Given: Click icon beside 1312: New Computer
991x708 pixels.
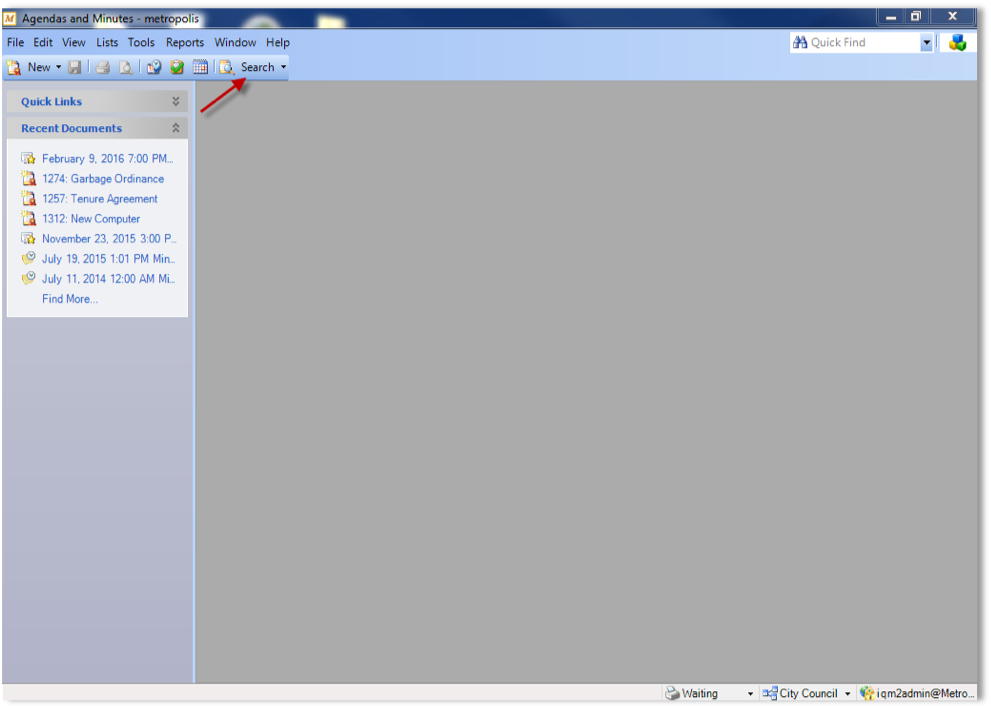Looking at the screenshot, I should click(28, 218).
